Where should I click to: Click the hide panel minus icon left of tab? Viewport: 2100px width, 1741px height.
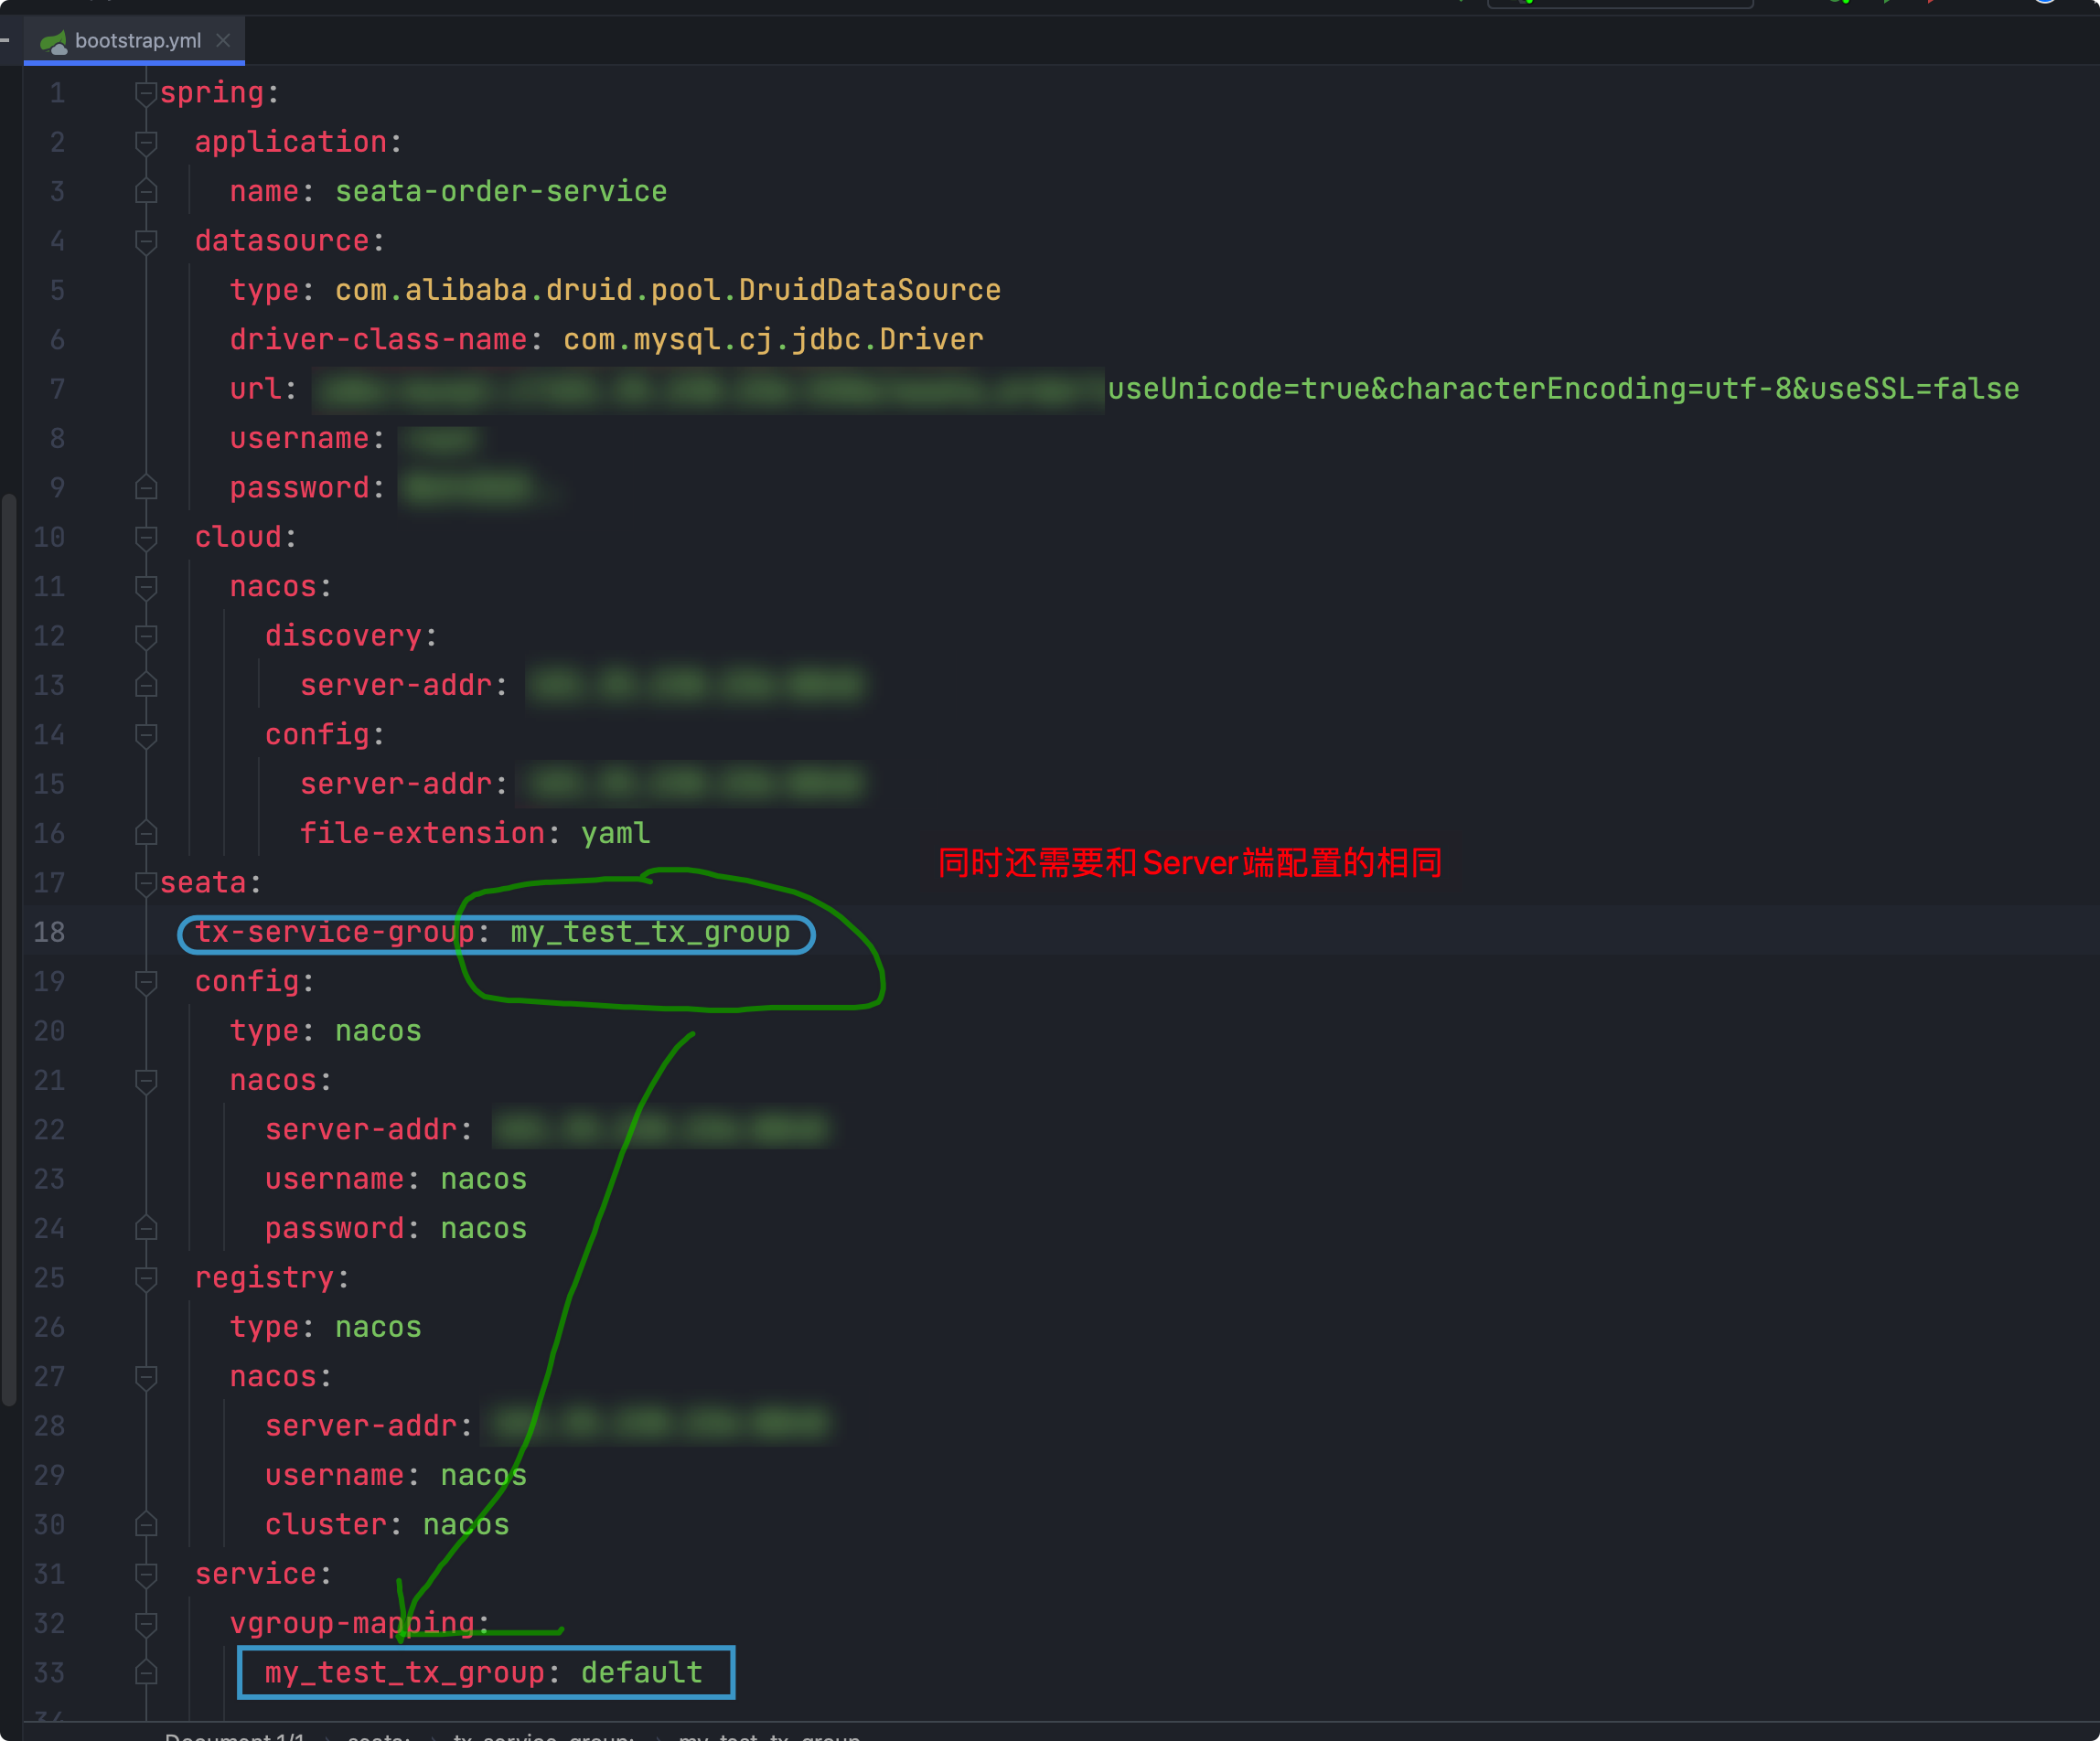click(x=5, y=40)
